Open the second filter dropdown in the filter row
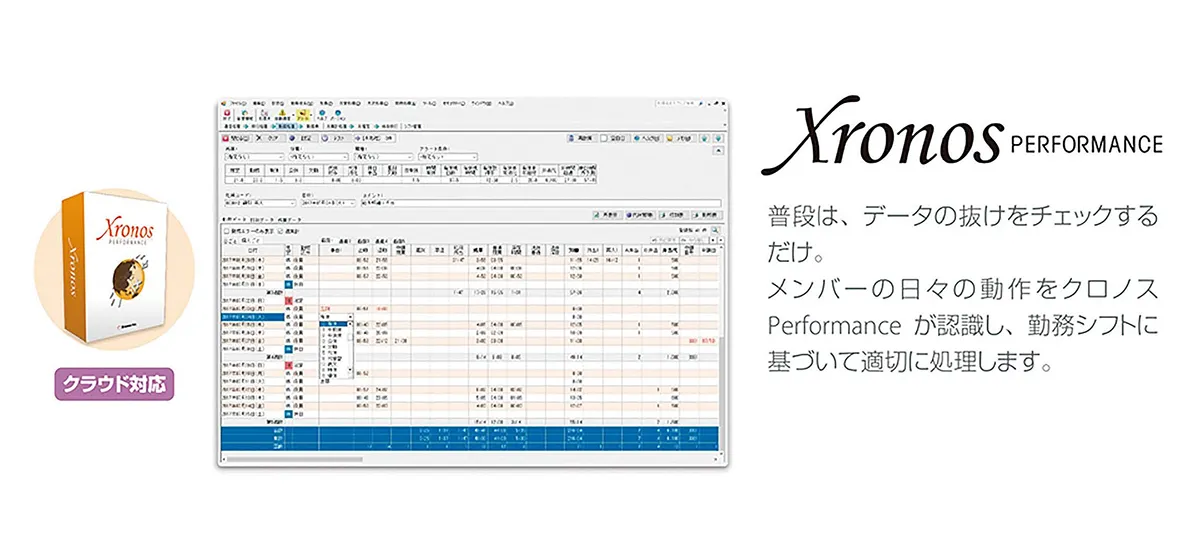 (x=318, y=157)
